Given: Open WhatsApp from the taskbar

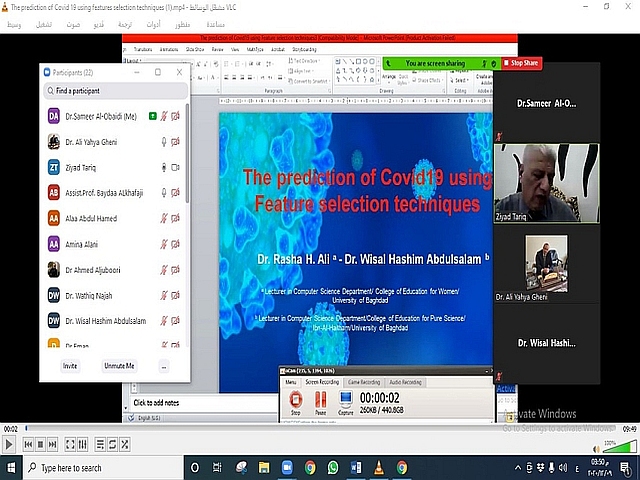Looking at the screenshot, I should [x=333, y=467].
